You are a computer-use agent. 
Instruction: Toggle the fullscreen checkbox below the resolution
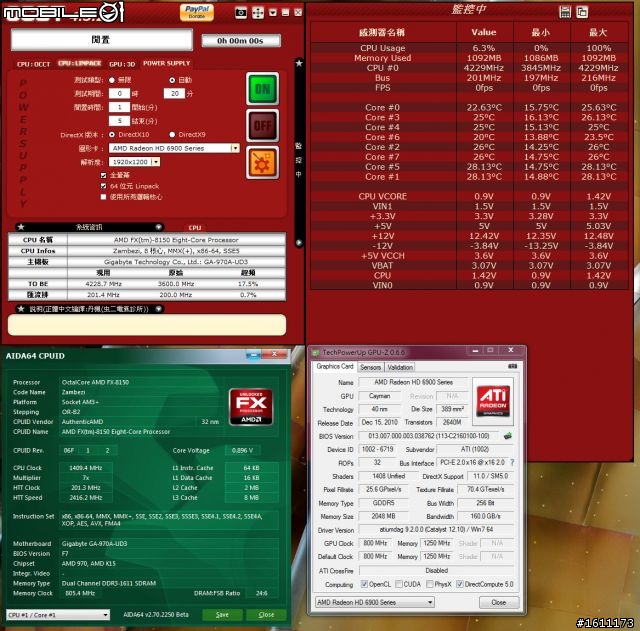click(103, 176)
